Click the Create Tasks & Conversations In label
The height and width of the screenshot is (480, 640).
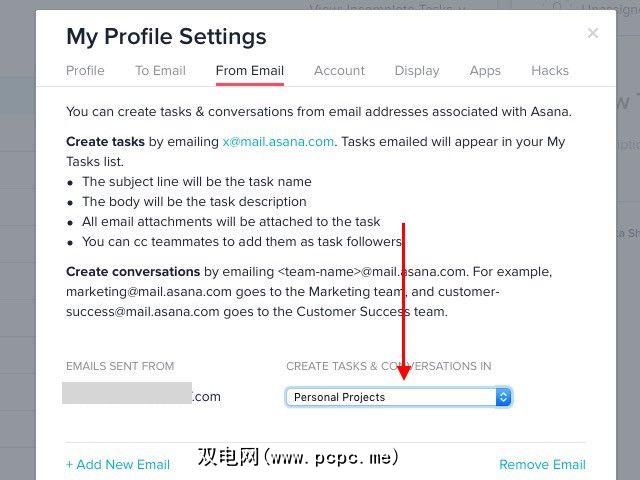pyautogui.click(x=388, y=366)
